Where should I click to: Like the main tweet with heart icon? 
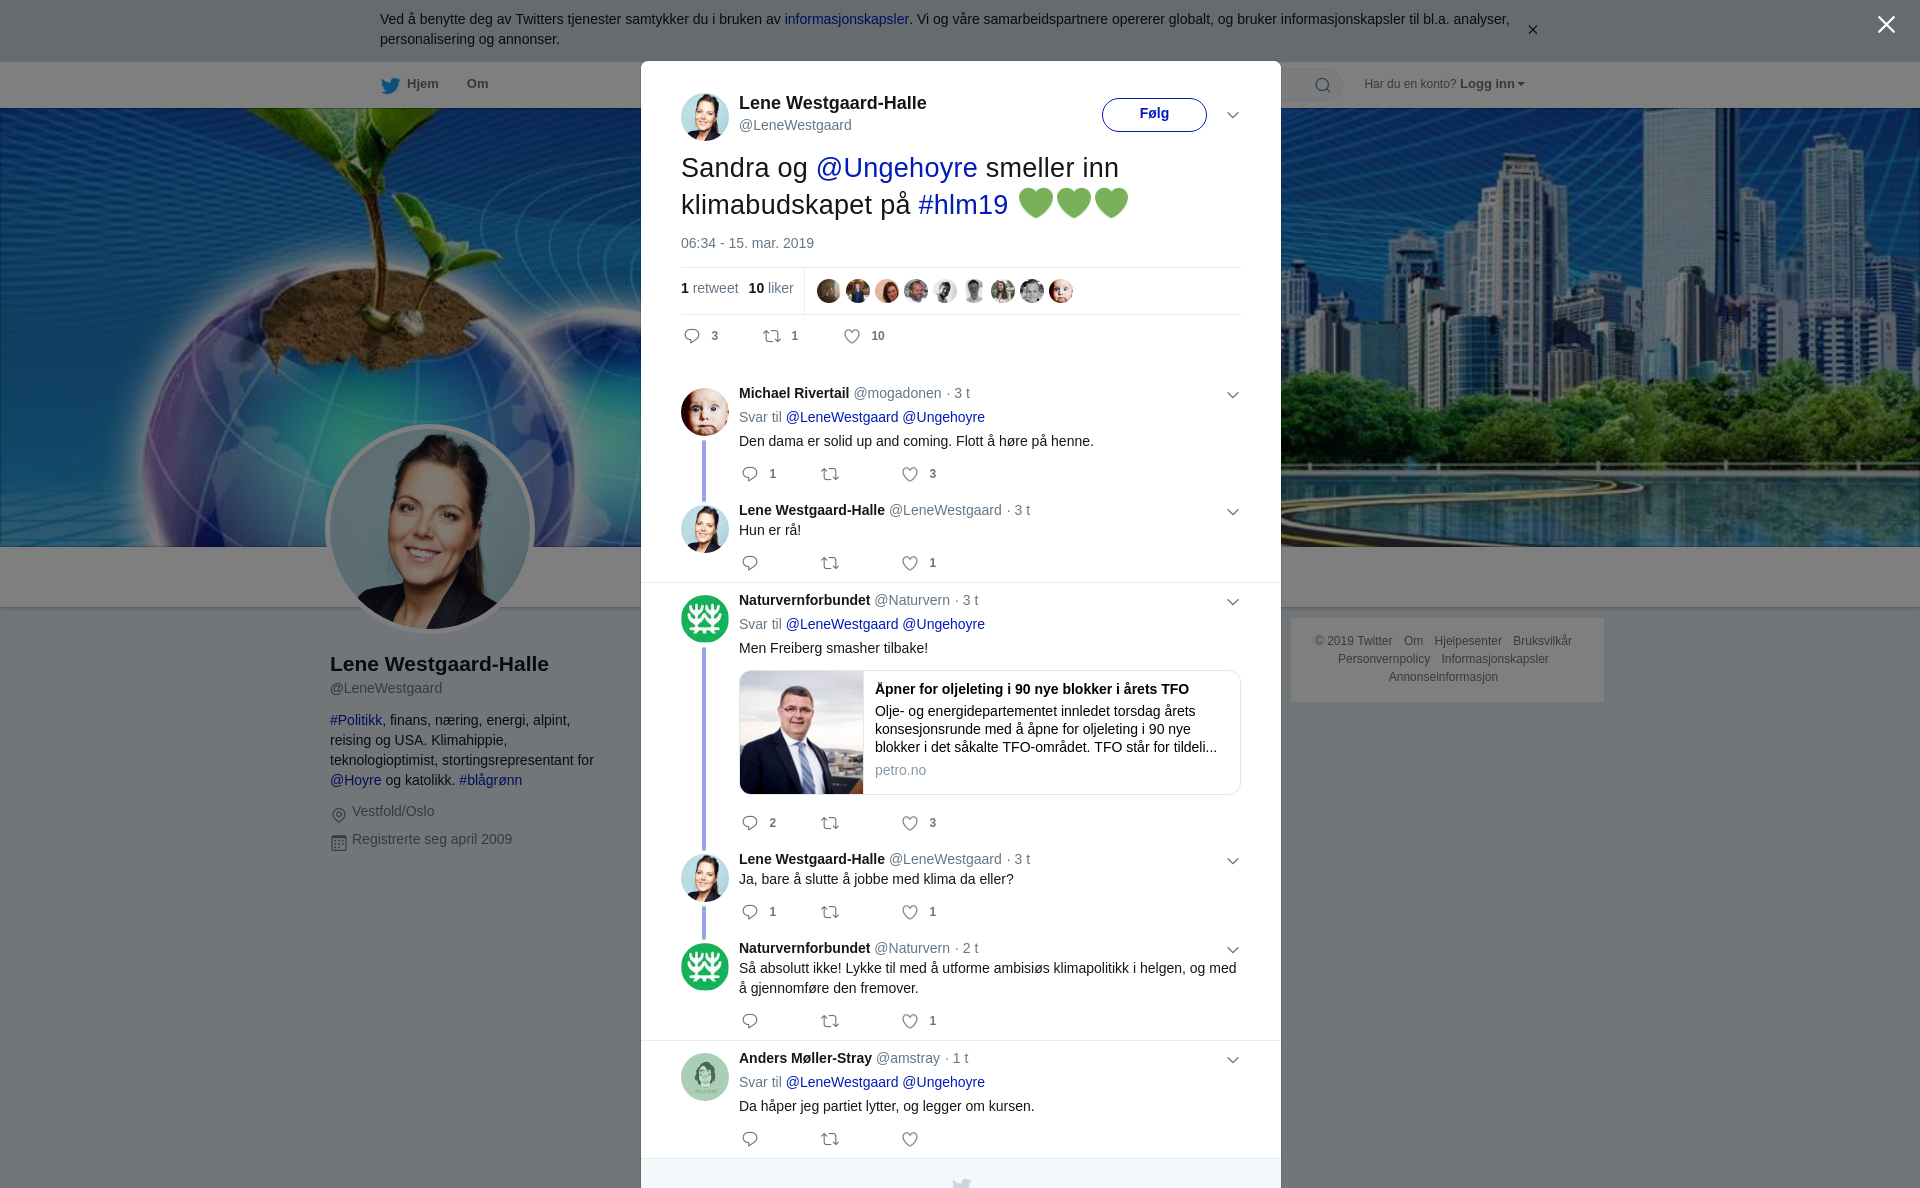tap(852, 336)
